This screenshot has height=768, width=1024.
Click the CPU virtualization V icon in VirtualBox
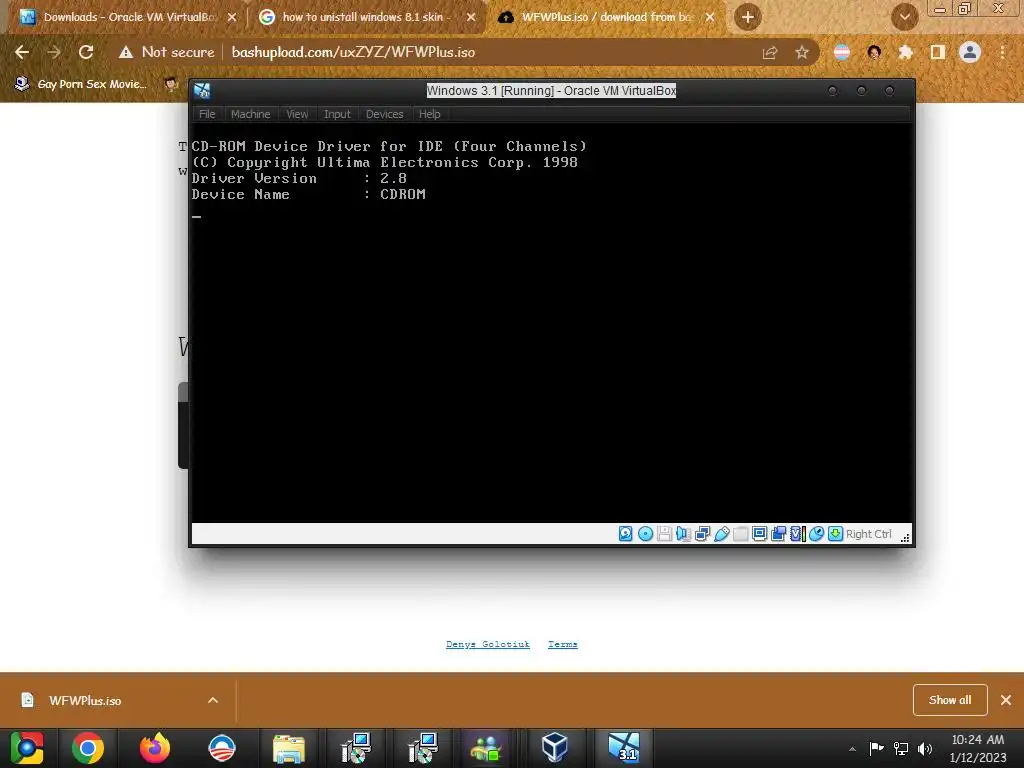point(797,534)
